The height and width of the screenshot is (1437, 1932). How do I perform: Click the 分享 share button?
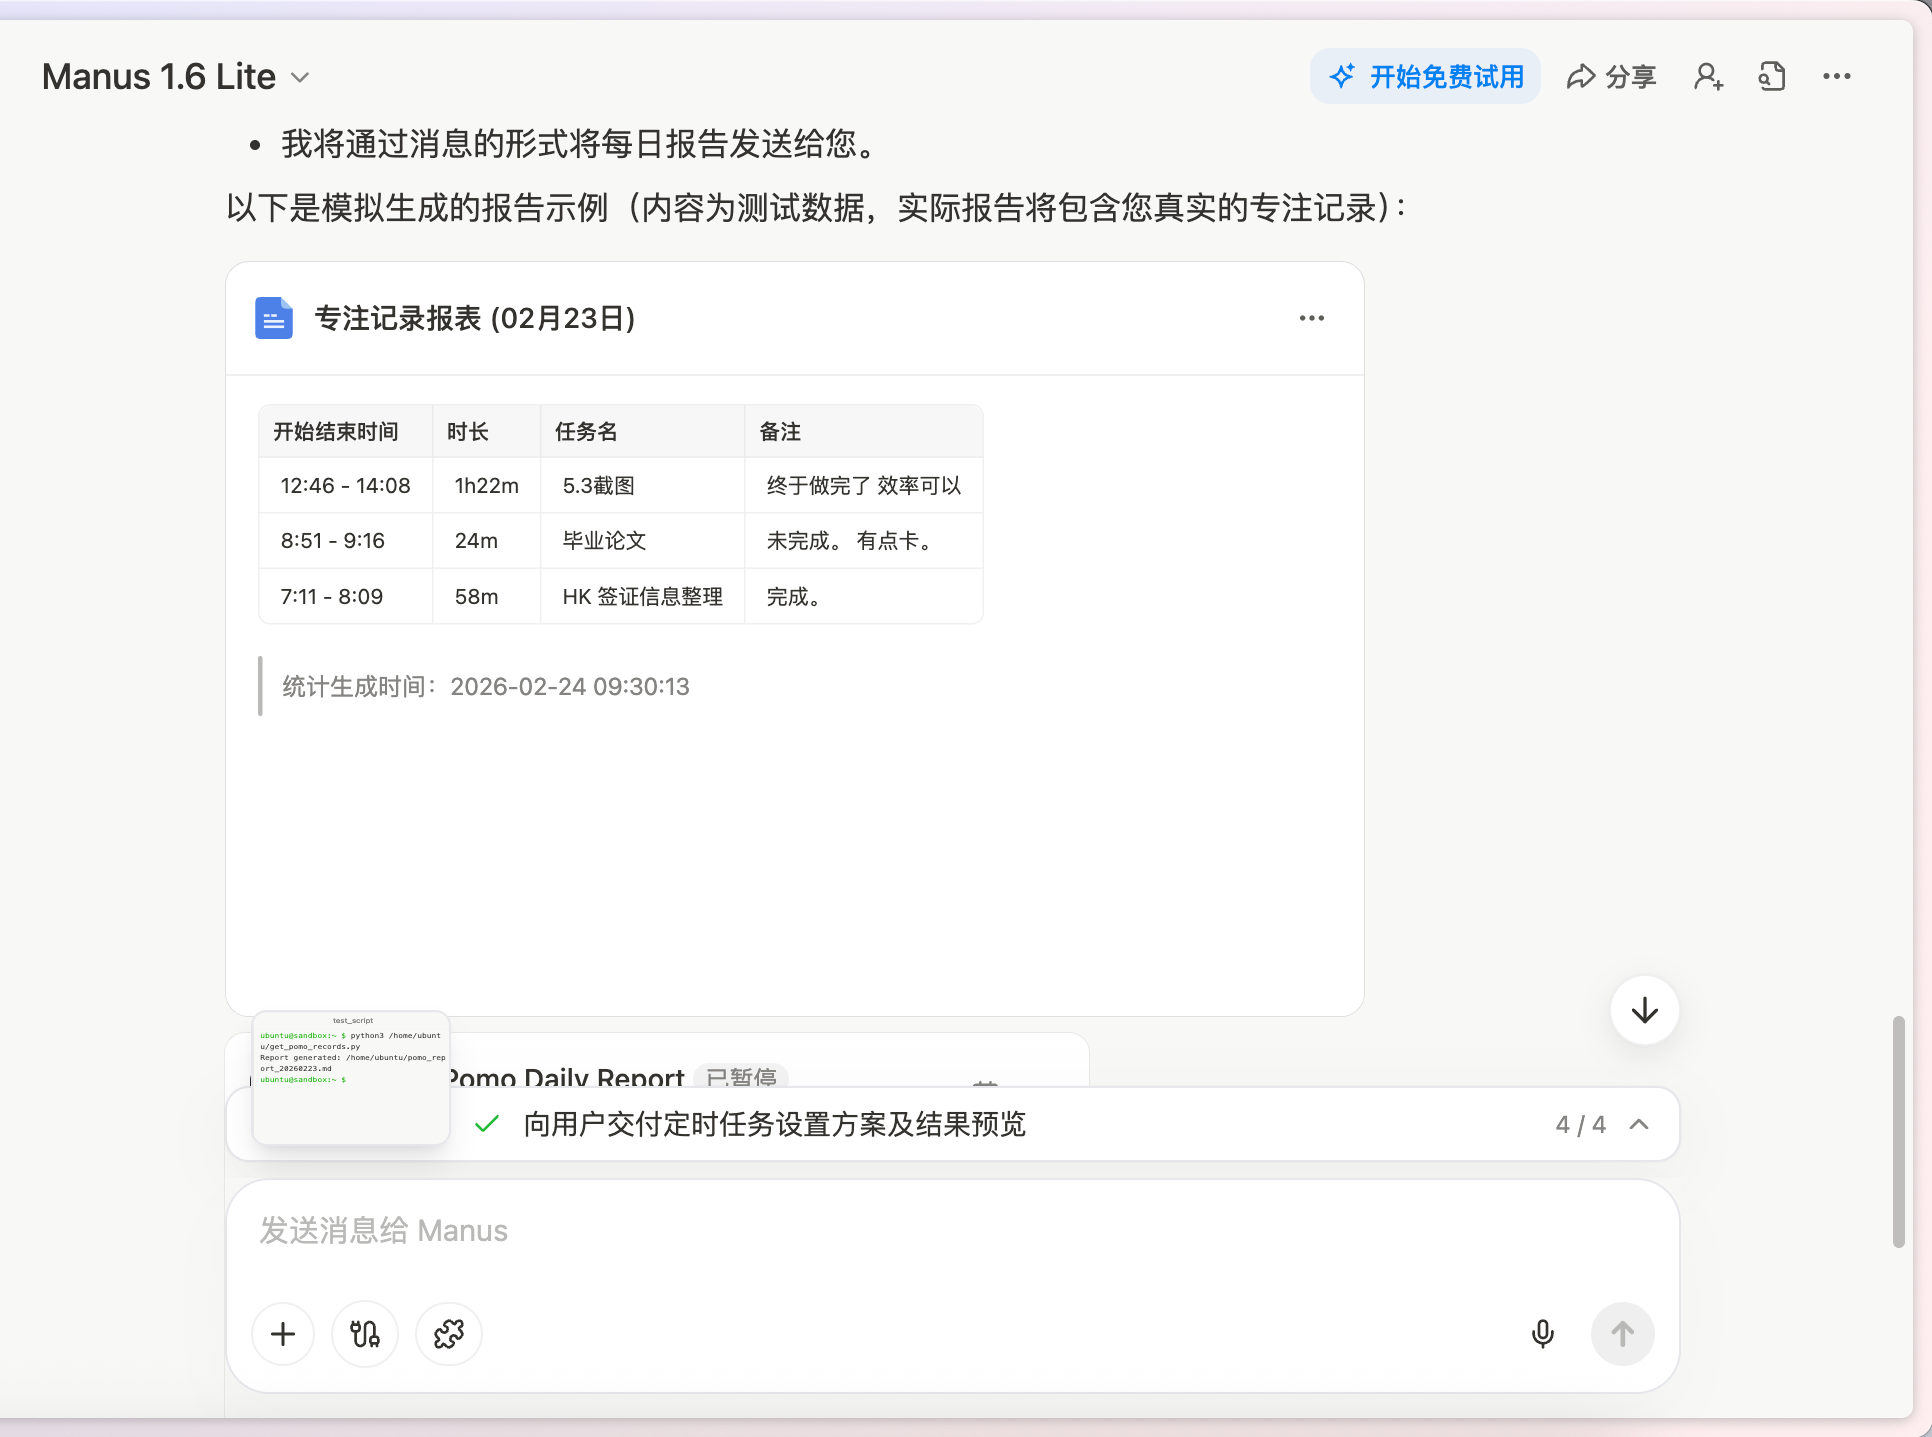click(1611, 77)
